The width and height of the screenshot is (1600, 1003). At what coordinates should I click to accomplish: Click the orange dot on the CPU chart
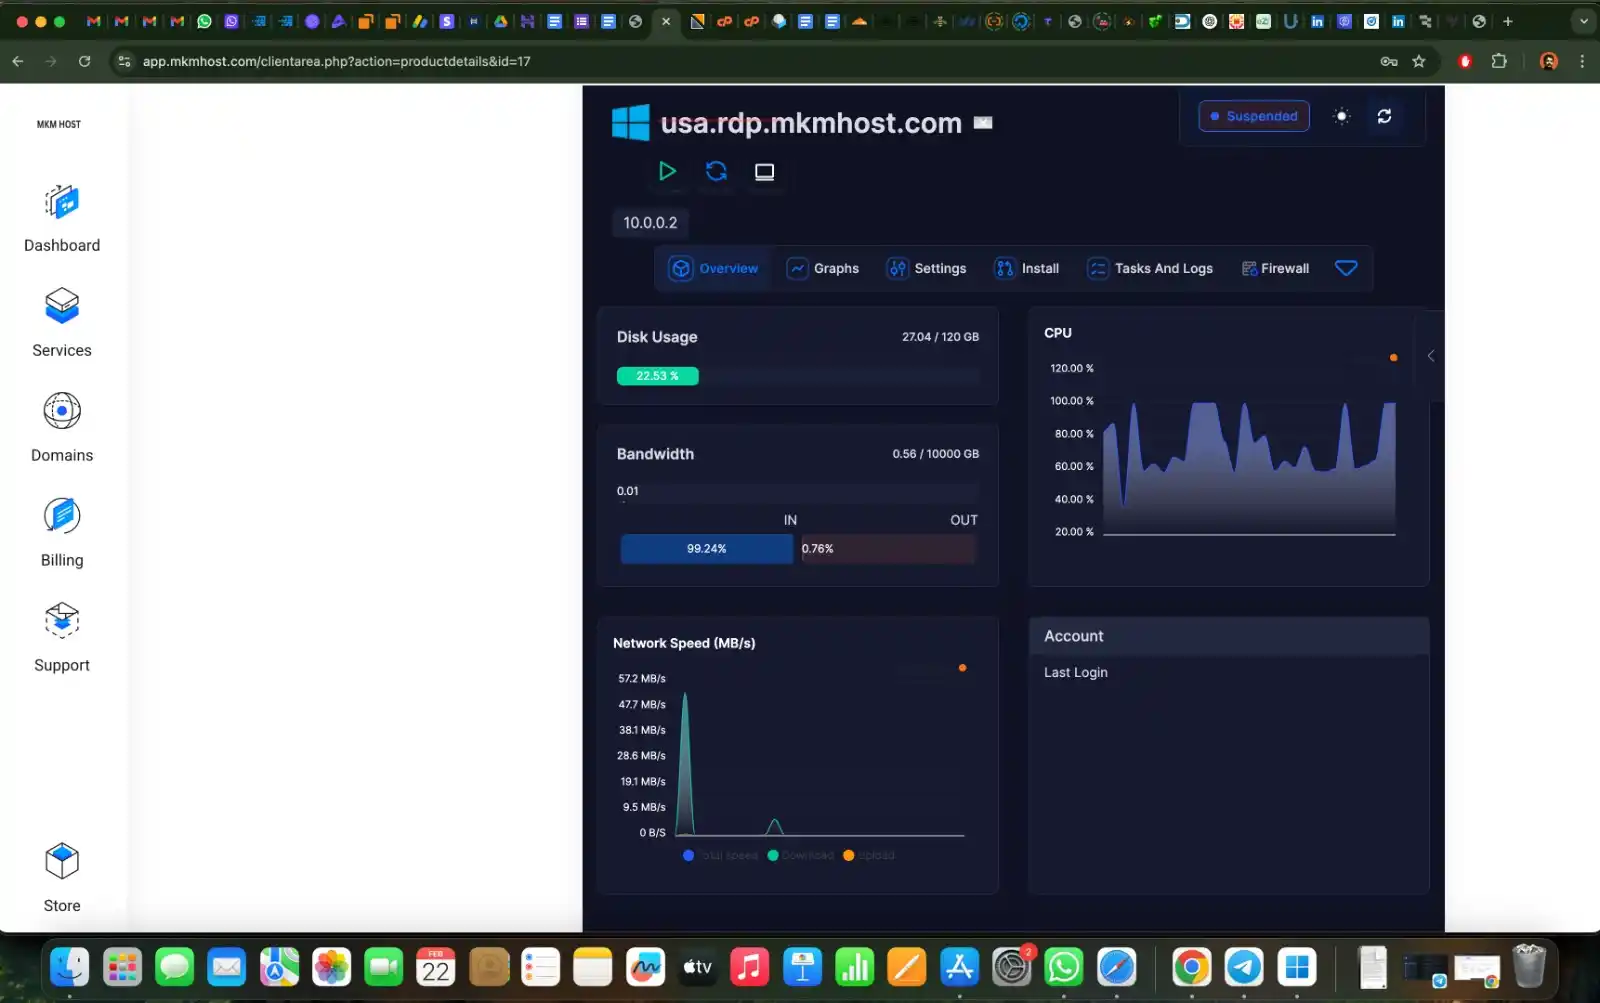tap(1393, 357)
